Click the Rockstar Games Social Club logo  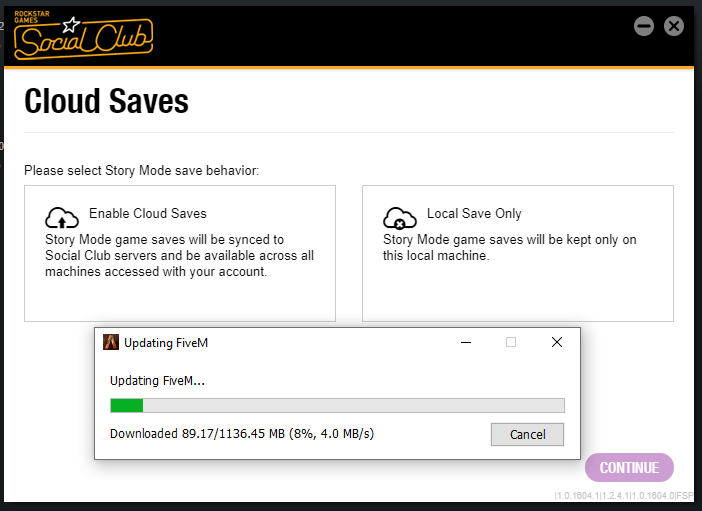83,36
